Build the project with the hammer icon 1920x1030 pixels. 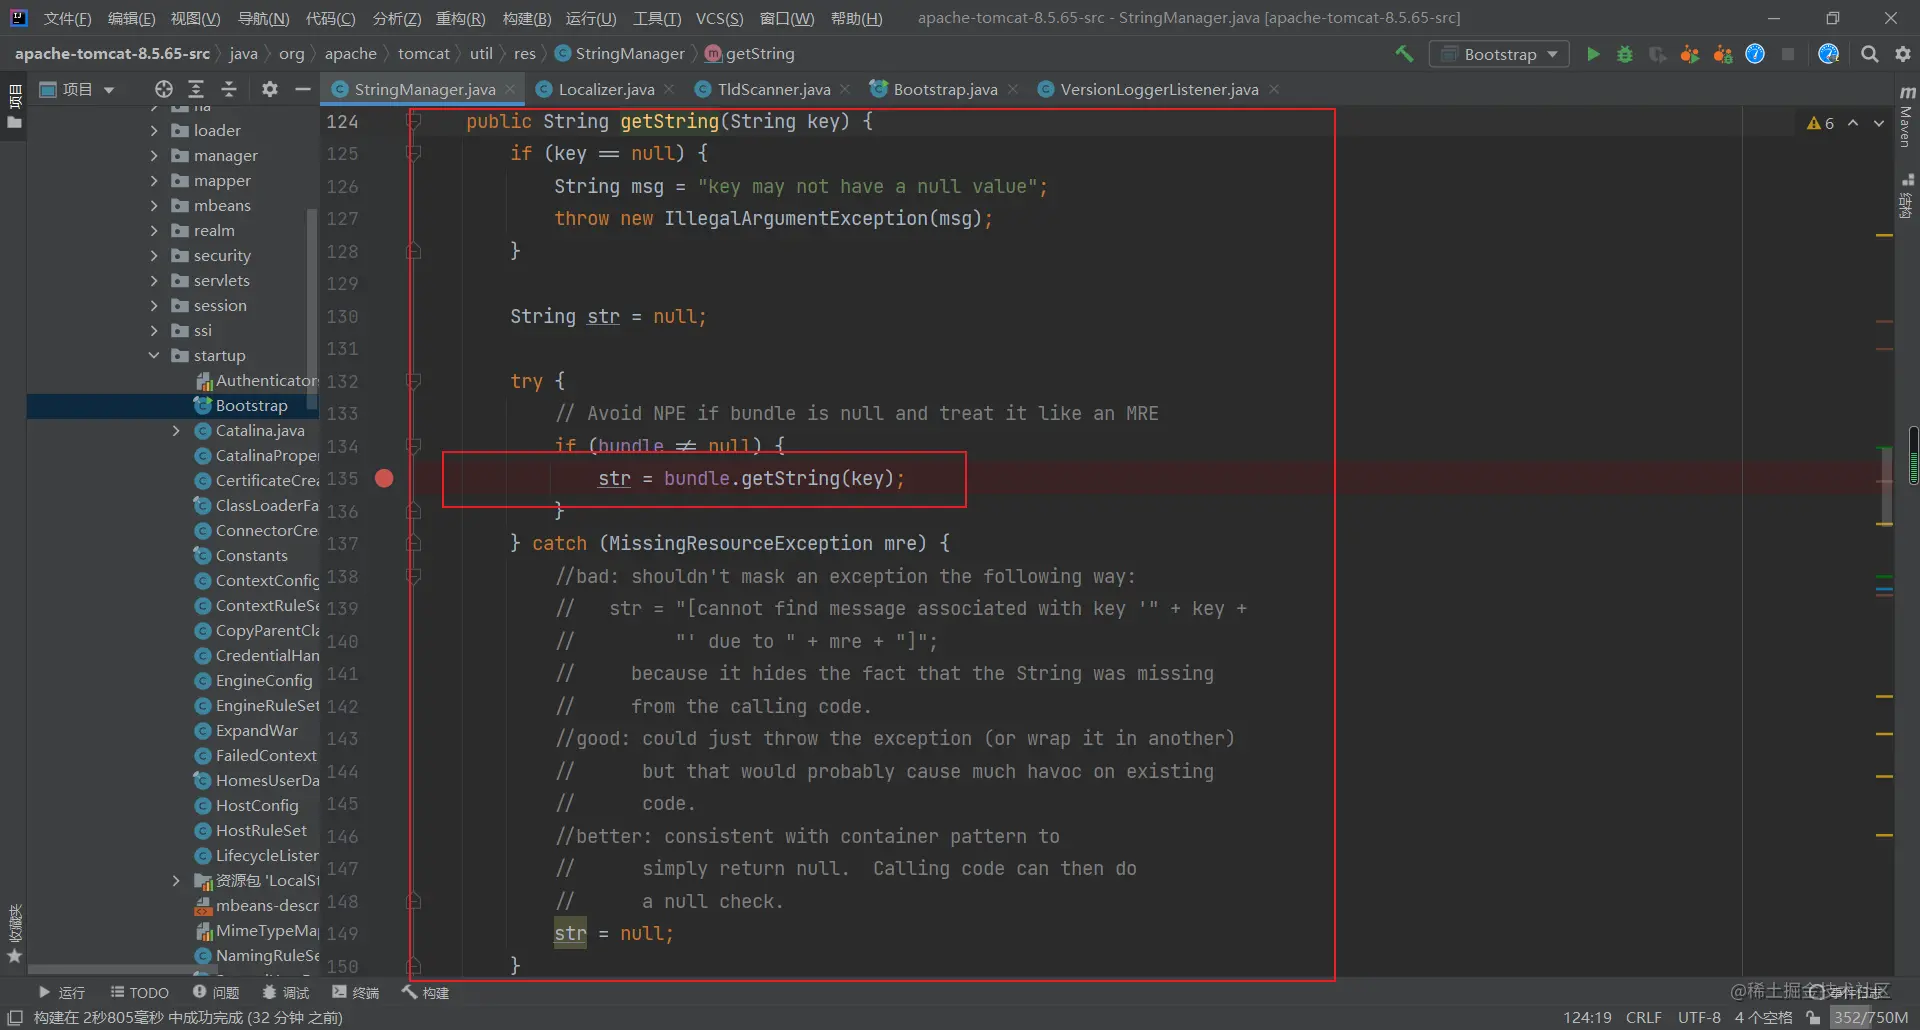(x=1404, y=54)
